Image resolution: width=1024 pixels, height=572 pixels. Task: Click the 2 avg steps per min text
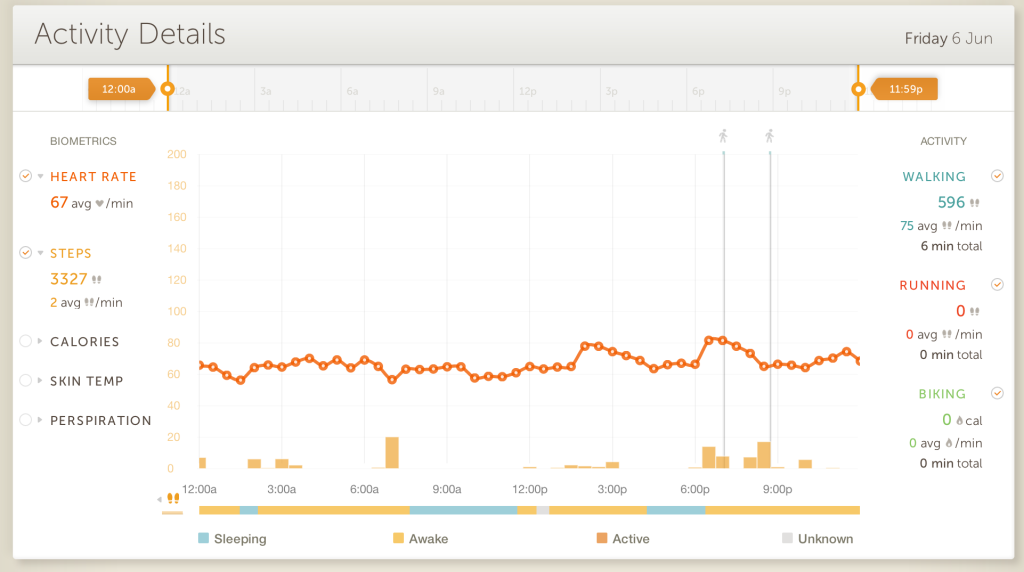click(86, 302)
